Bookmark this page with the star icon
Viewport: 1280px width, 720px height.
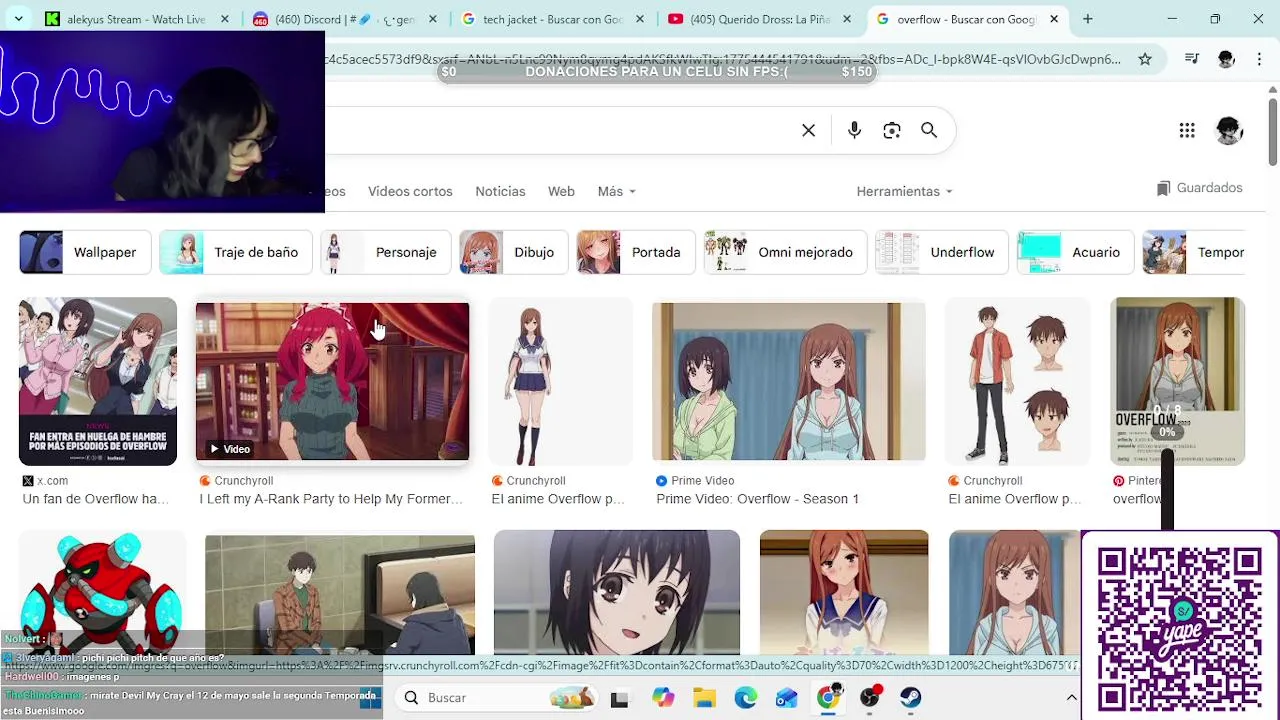click(1145, 59)
